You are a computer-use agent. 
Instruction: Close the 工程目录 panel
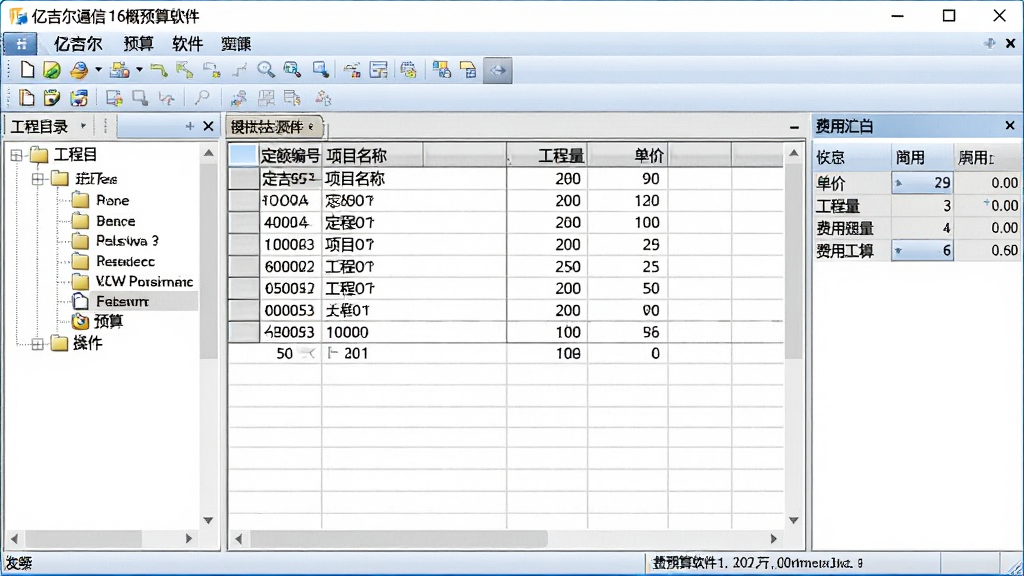pos(208,126)
